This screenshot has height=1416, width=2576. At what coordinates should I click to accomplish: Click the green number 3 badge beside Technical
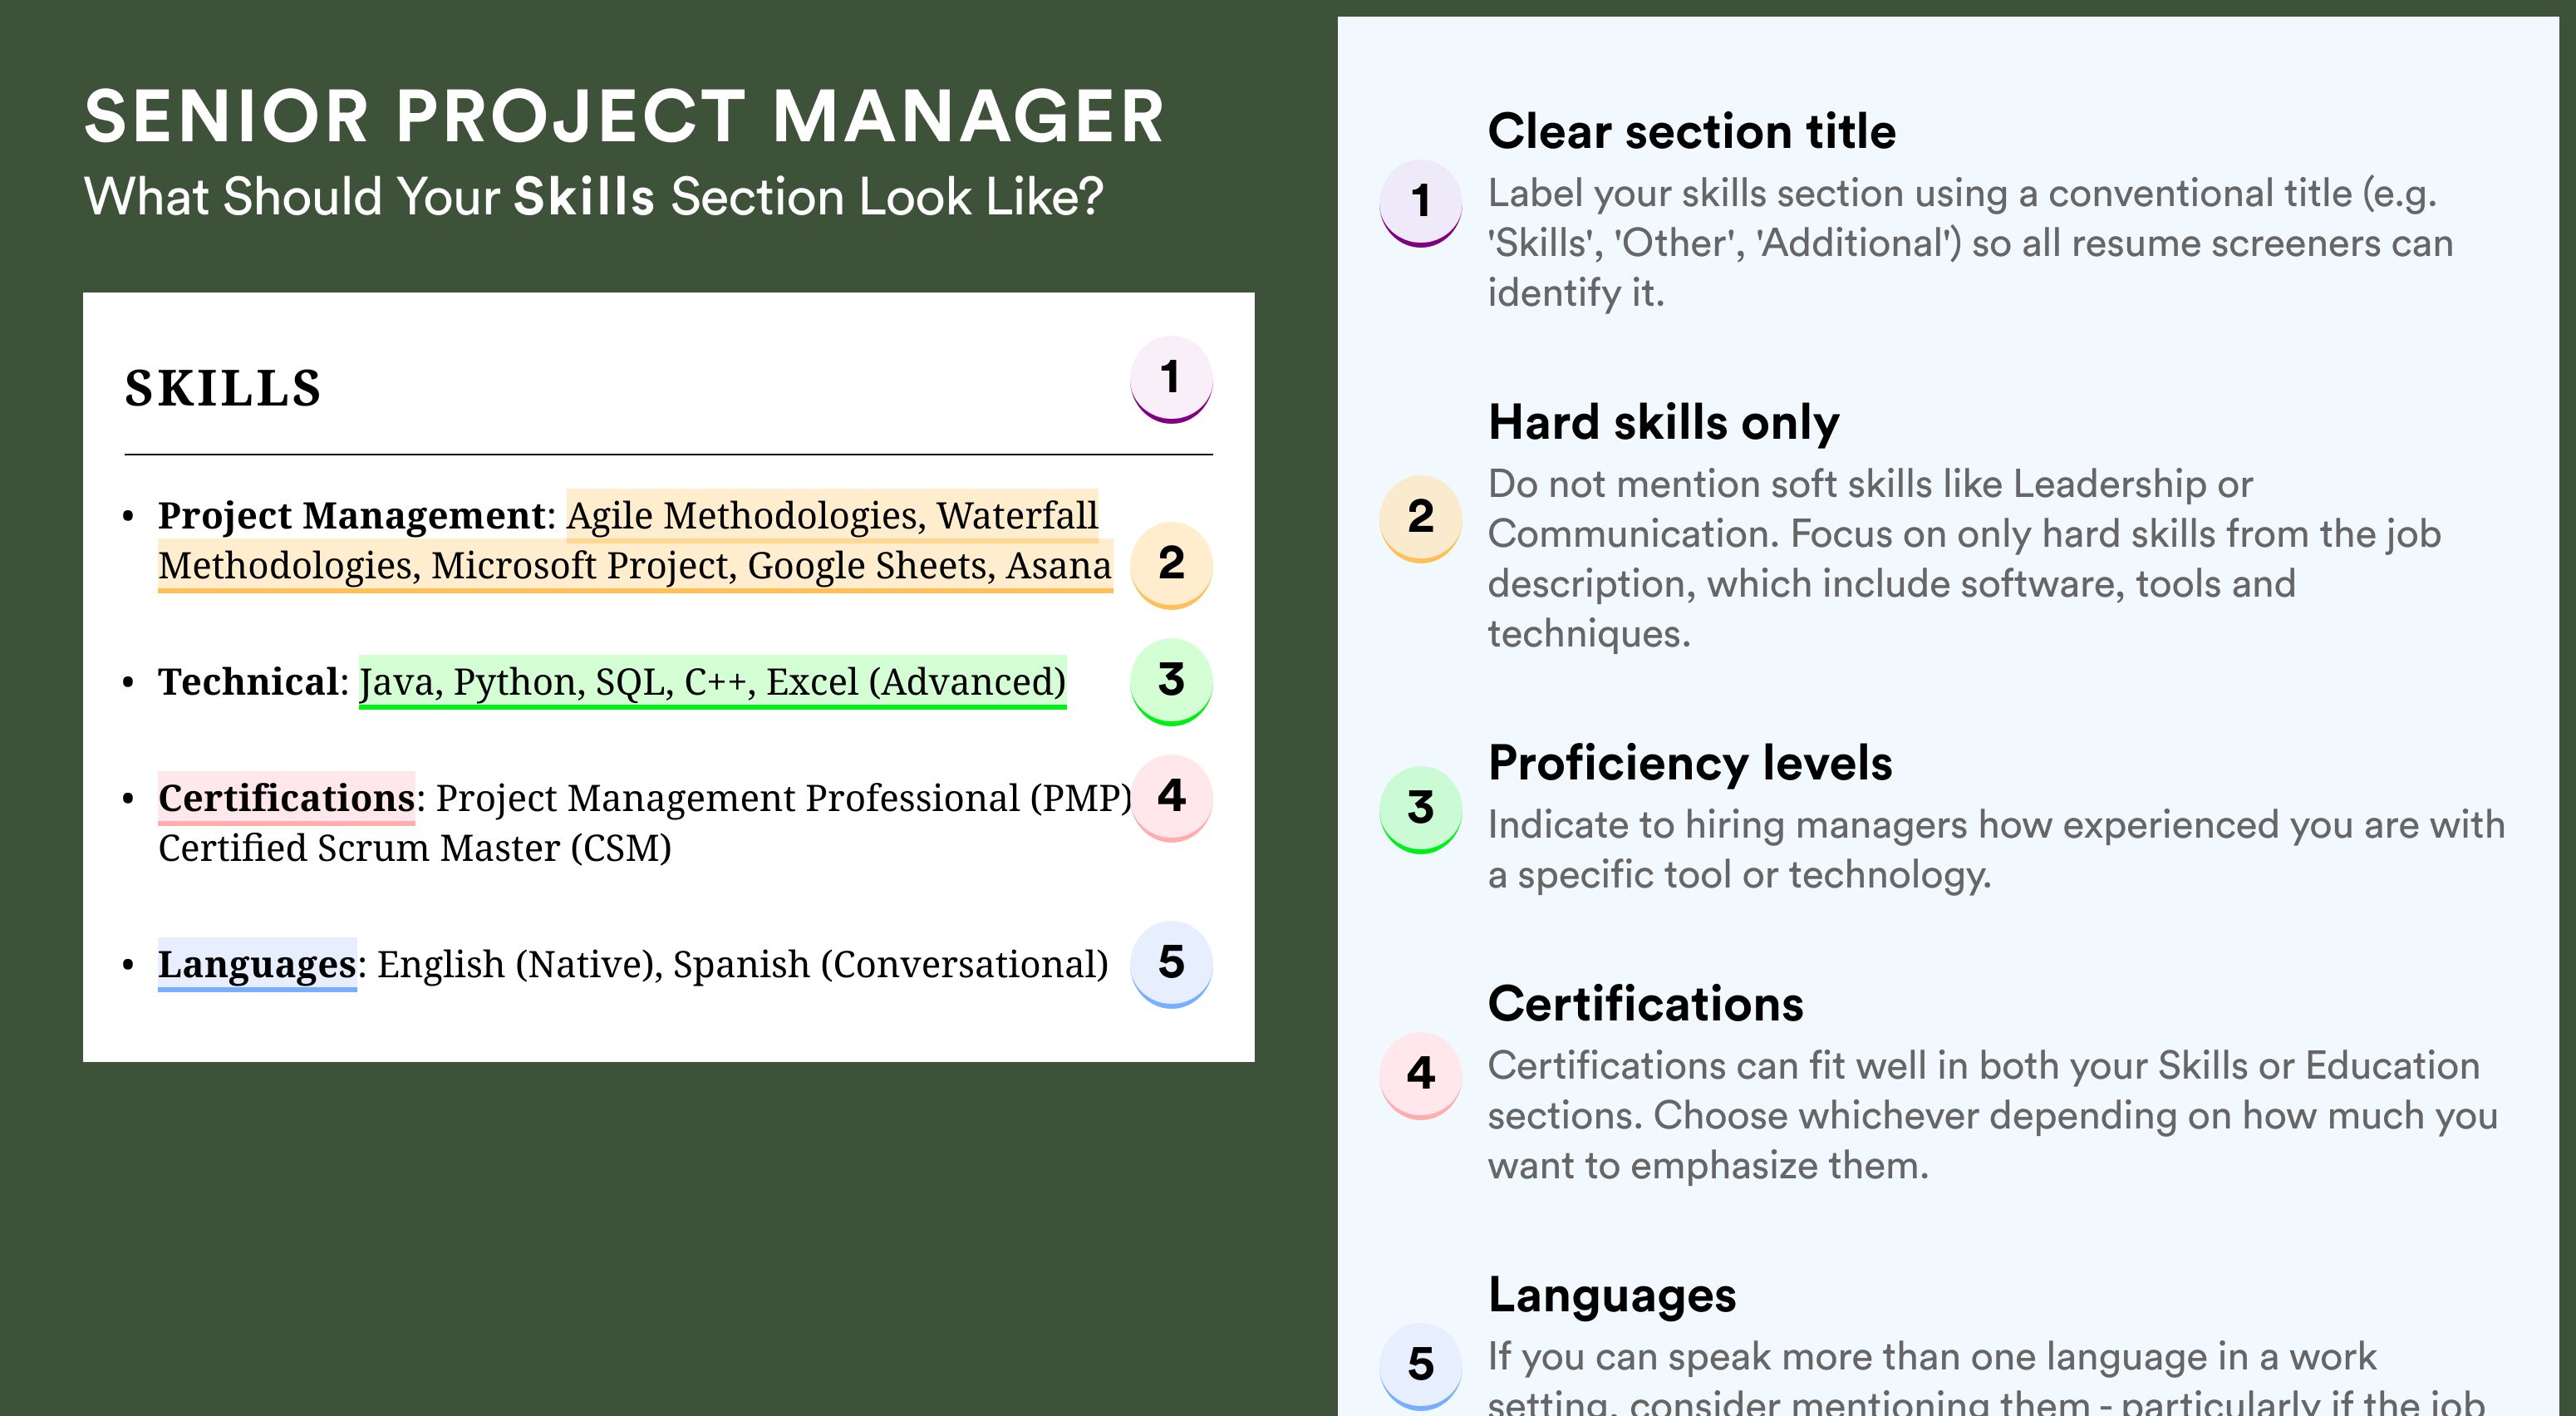tap(1171, 682)
